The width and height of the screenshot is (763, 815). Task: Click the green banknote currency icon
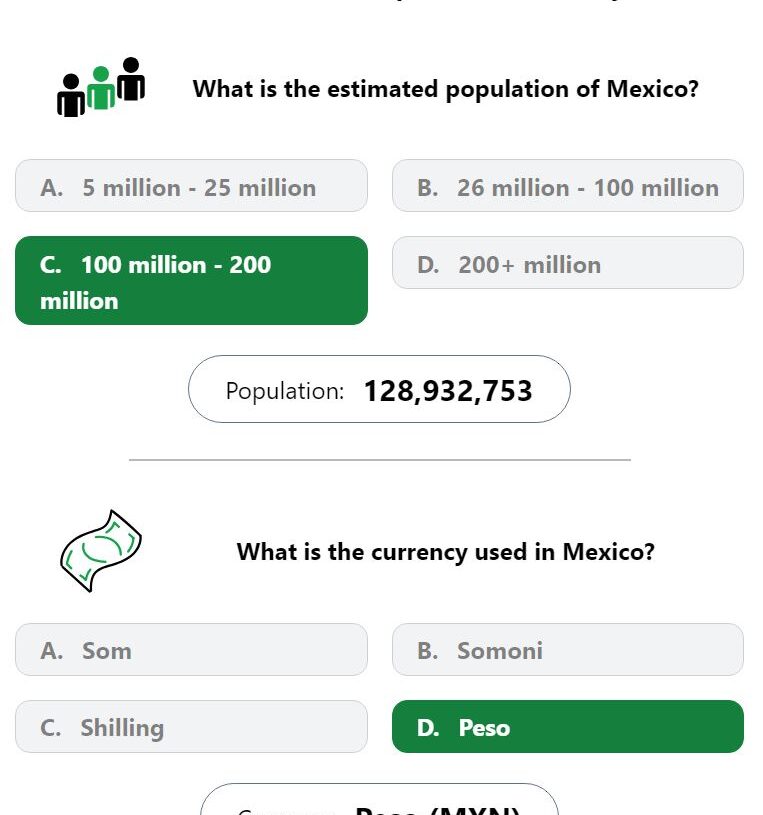101,551
